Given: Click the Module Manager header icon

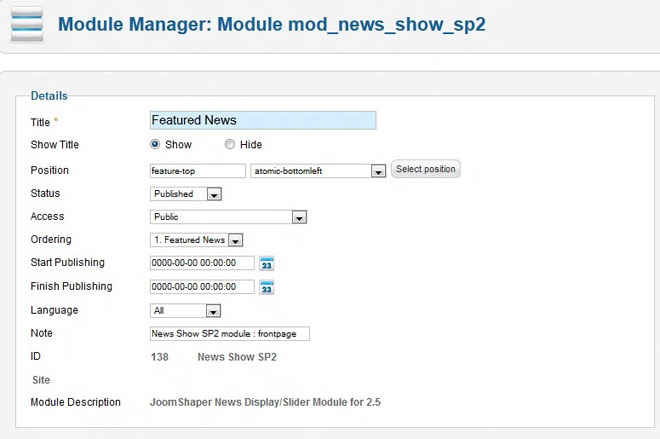Looking at the screenshot, I should 27,22.
